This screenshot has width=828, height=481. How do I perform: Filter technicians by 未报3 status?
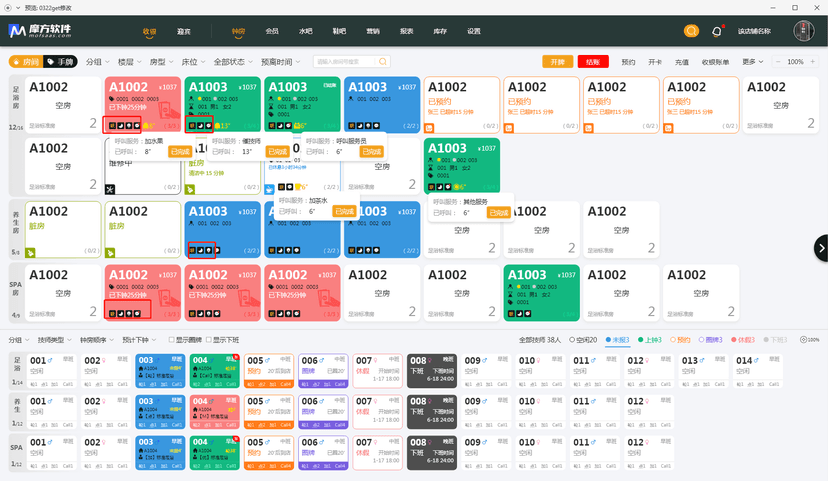point(617,339)
